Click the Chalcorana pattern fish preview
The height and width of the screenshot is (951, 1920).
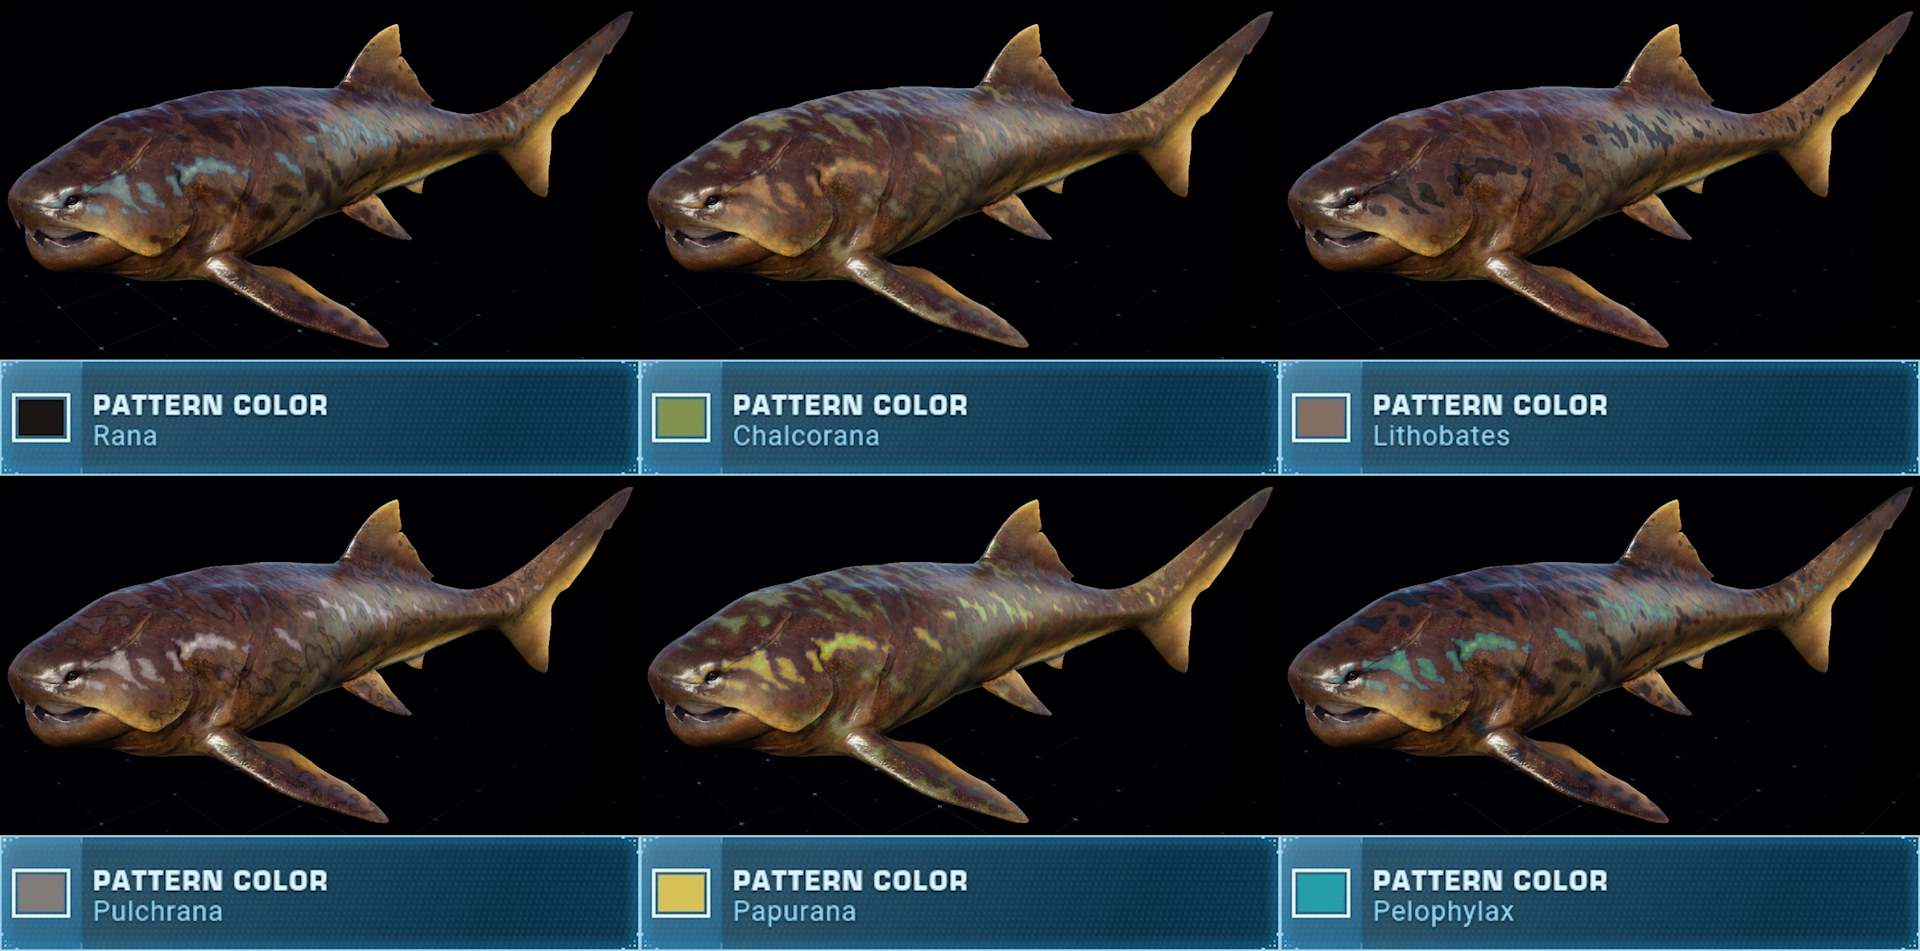tap(960, 180)
